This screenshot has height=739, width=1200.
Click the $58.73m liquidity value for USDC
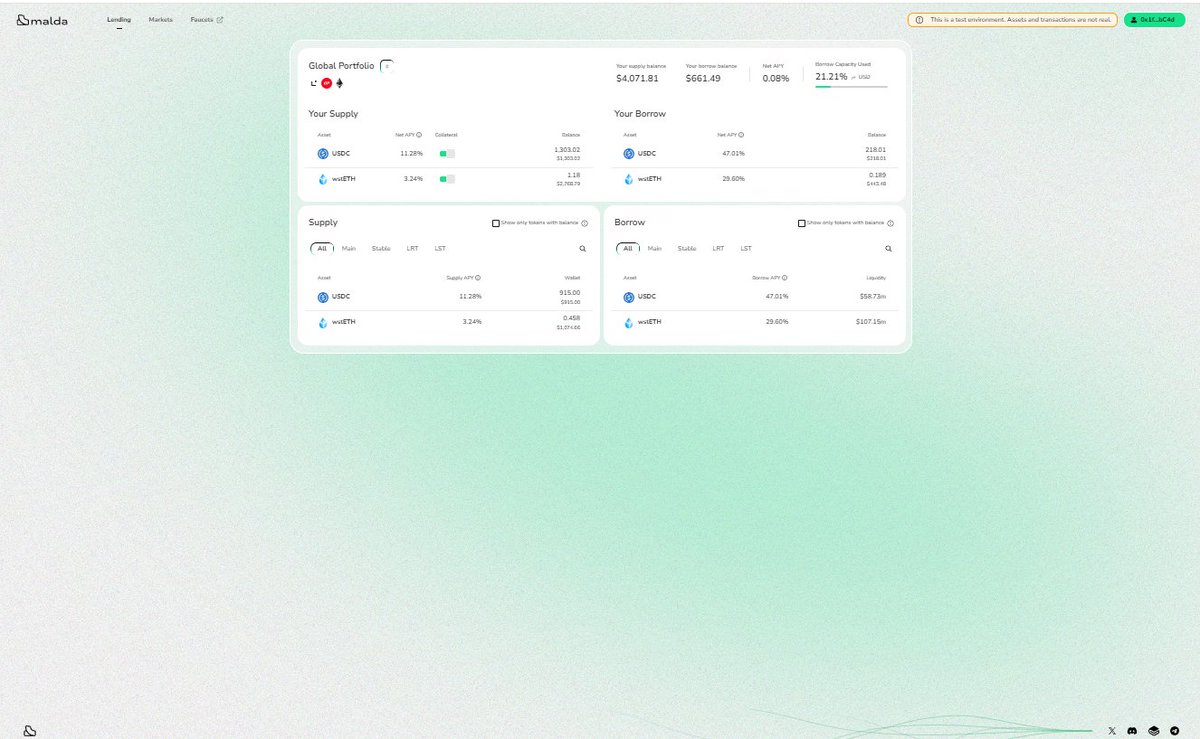[x=872, y=296]
